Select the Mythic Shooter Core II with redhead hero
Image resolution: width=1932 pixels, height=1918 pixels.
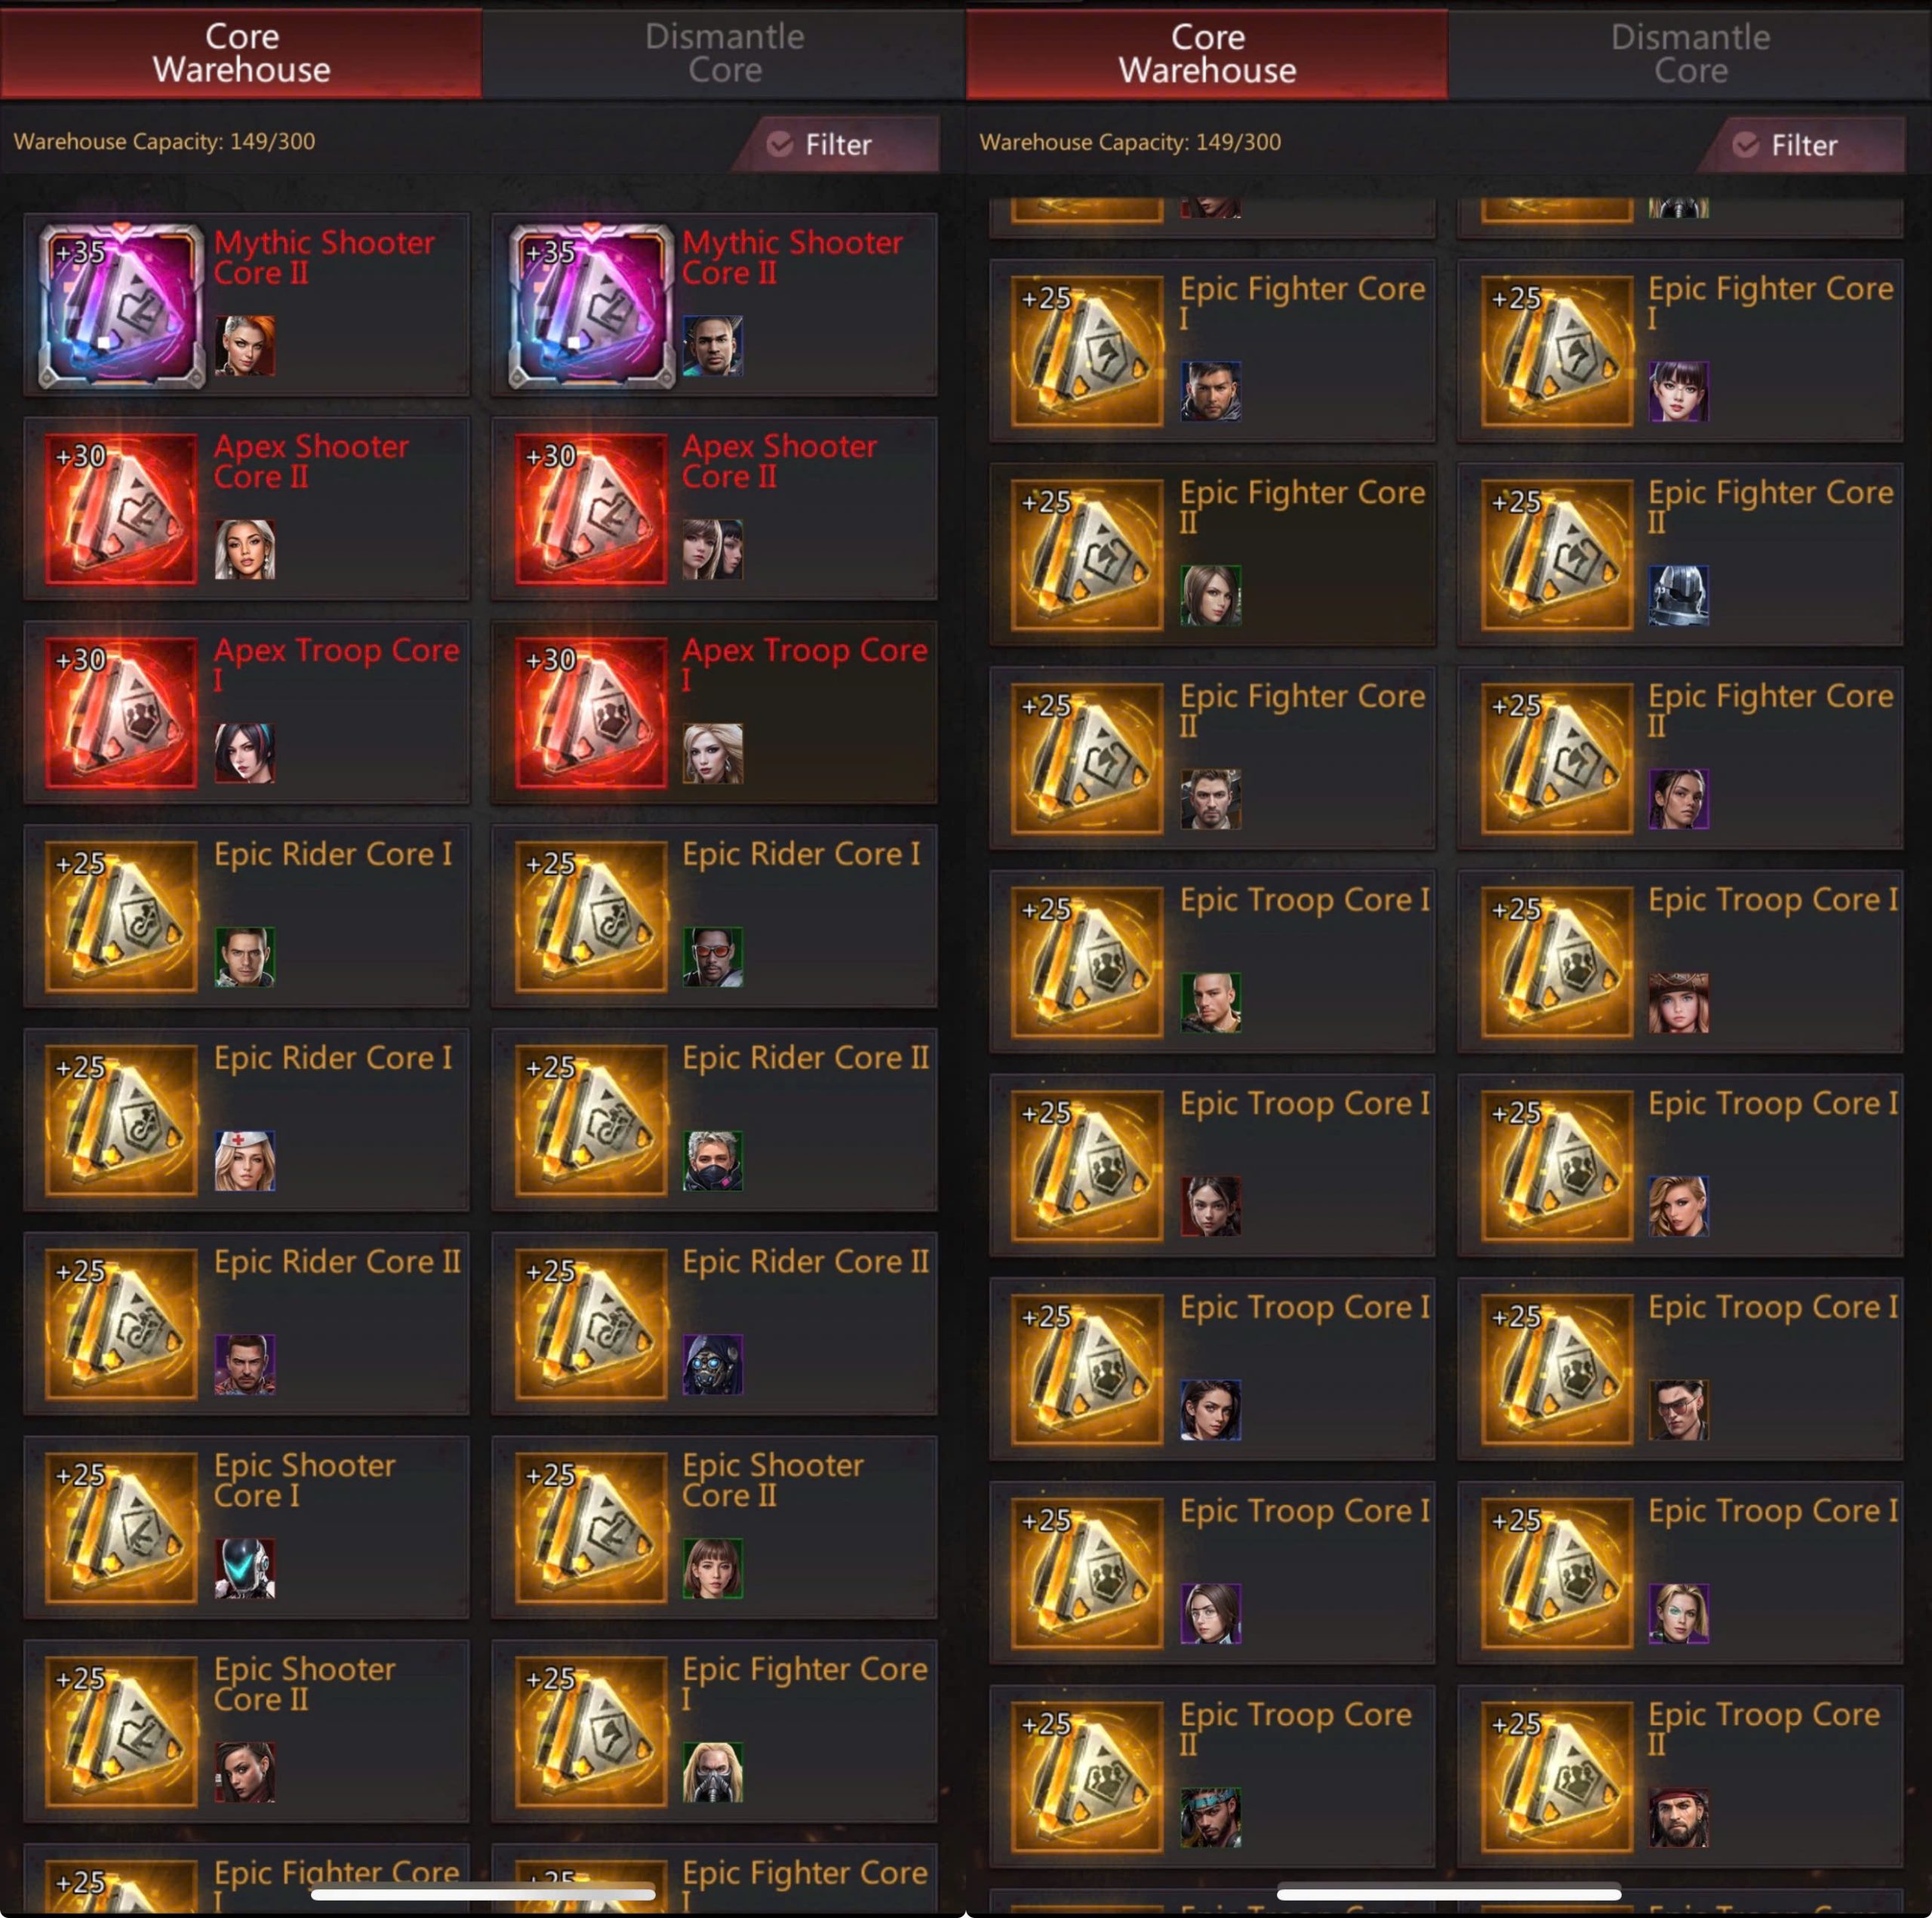point(246,304)
